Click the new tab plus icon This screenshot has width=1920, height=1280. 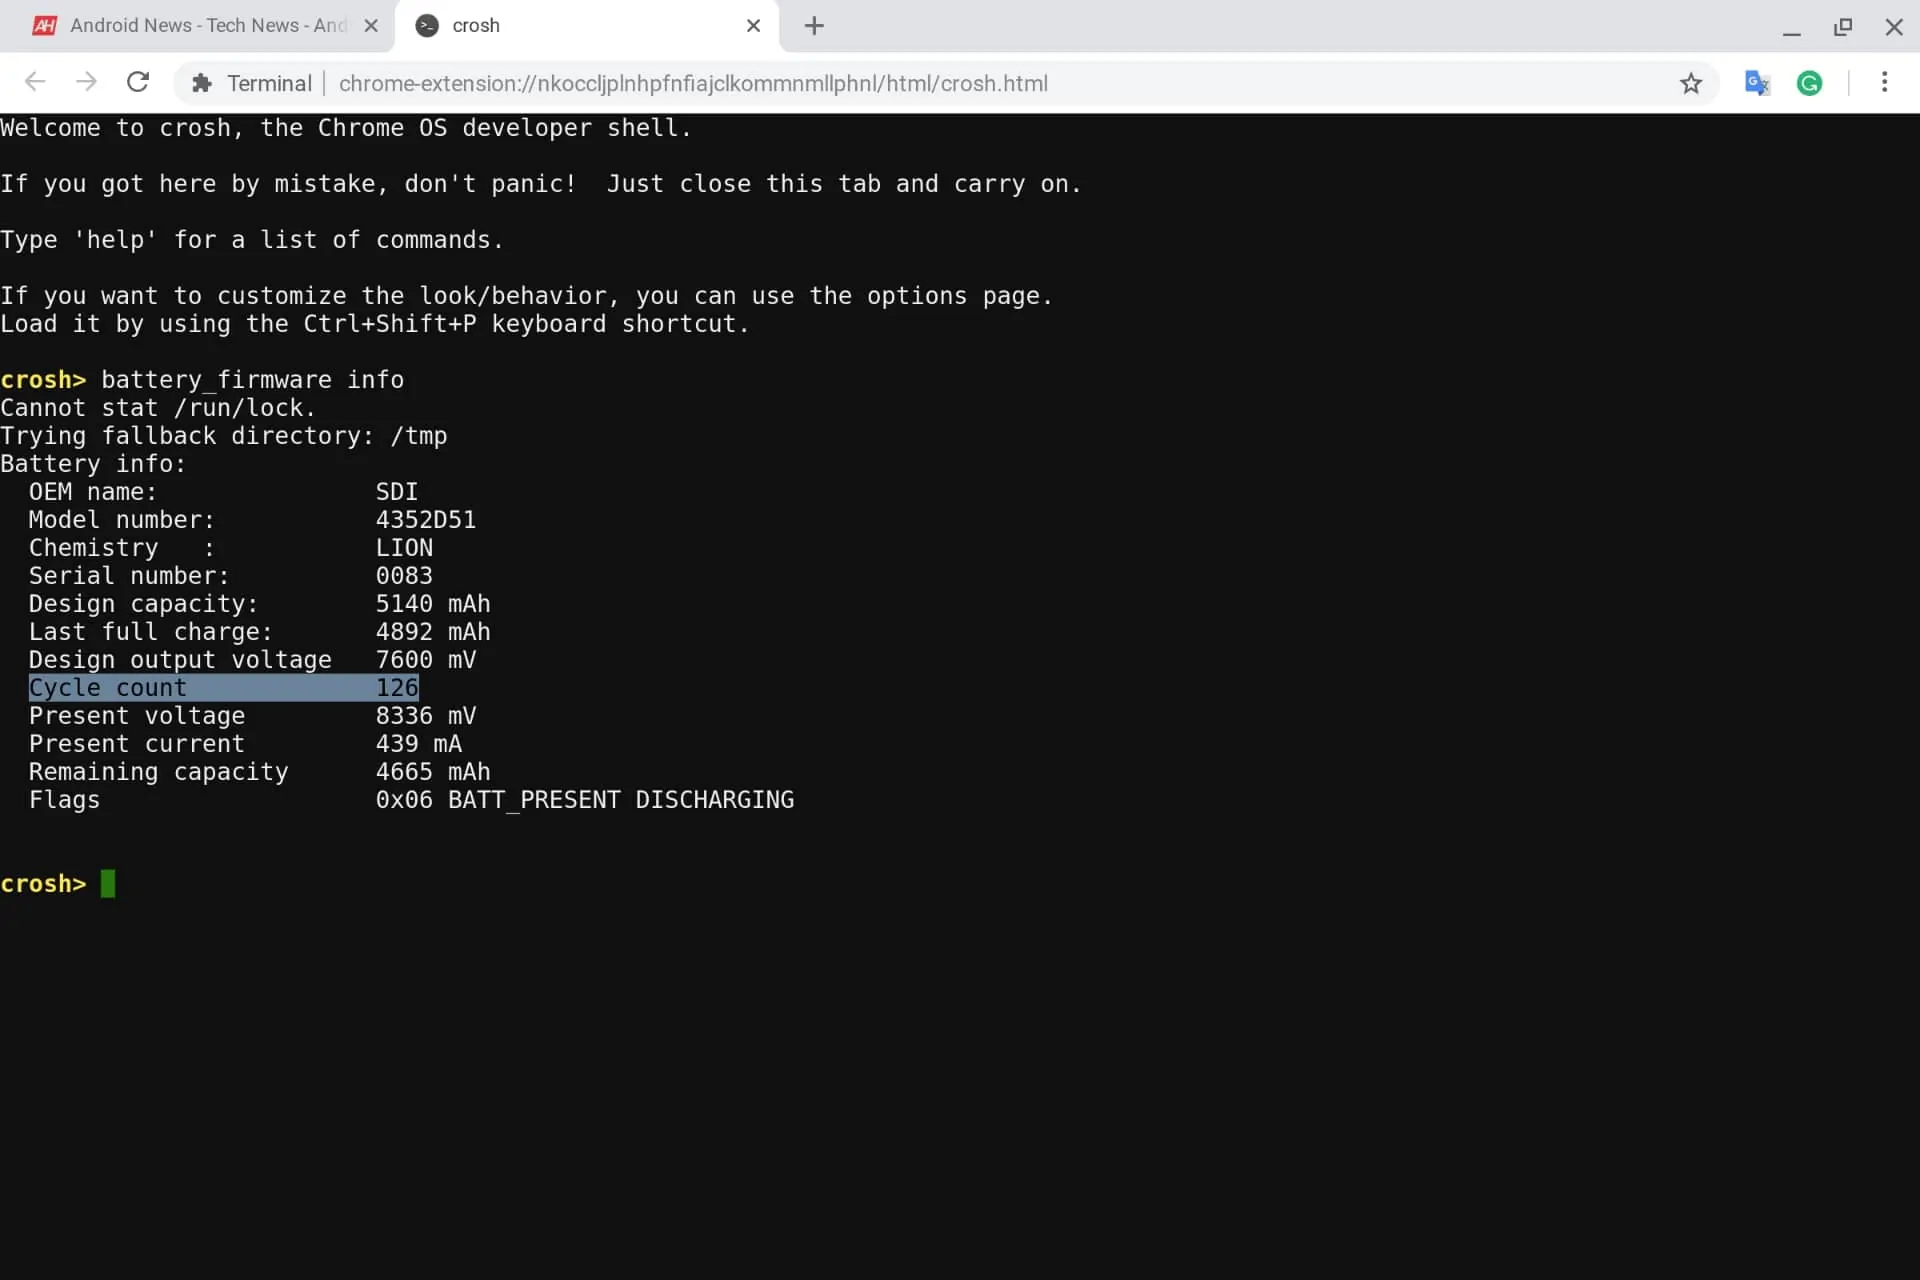[814, 24]
